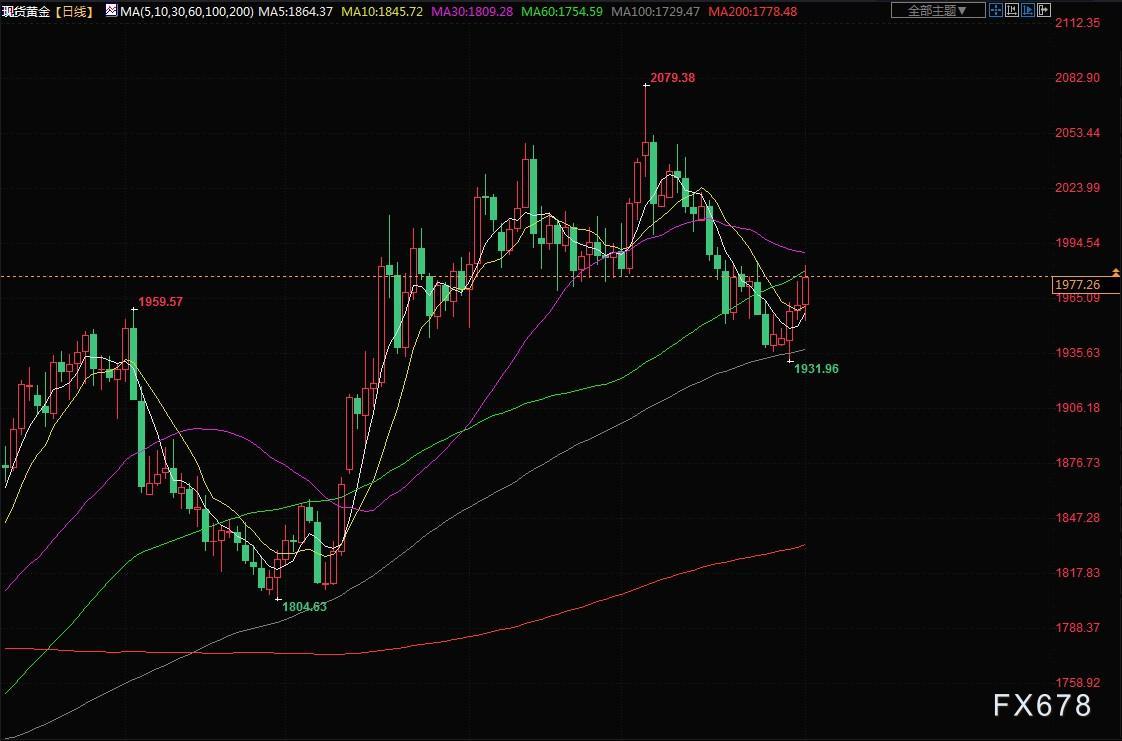1122x741 pixels.
Task: Click the MA indicator chart icon
Action: click(x=111, y=10)
